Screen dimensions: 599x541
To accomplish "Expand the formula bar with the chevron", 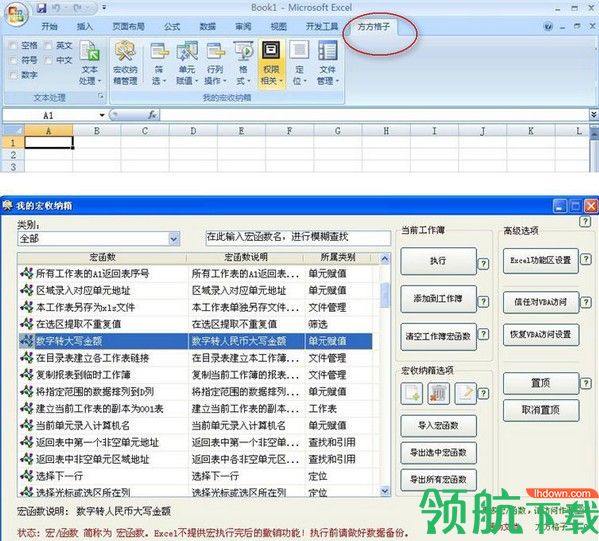I will [x=593, y=114].
